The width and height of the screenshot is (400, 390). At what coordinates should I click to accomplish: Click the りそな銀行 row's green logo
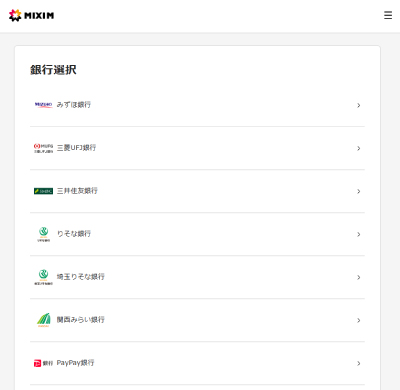pos(43,234)
